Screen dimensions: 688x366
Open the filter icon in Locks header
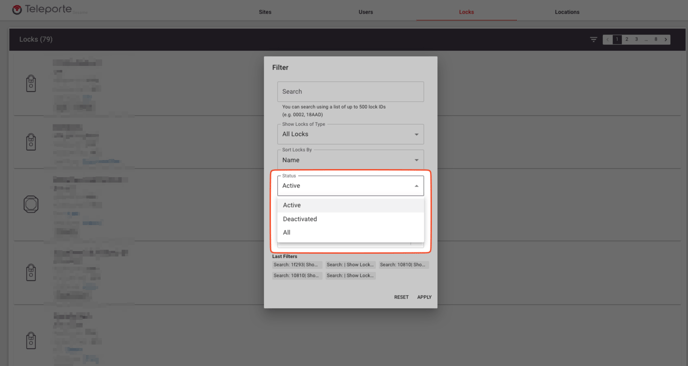(x=593, y=39)
